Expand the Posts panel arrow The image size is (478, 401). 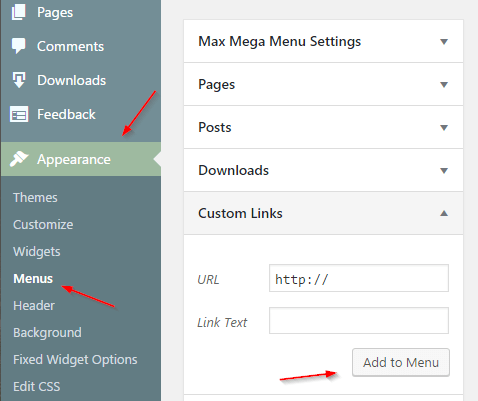(444, 128)
